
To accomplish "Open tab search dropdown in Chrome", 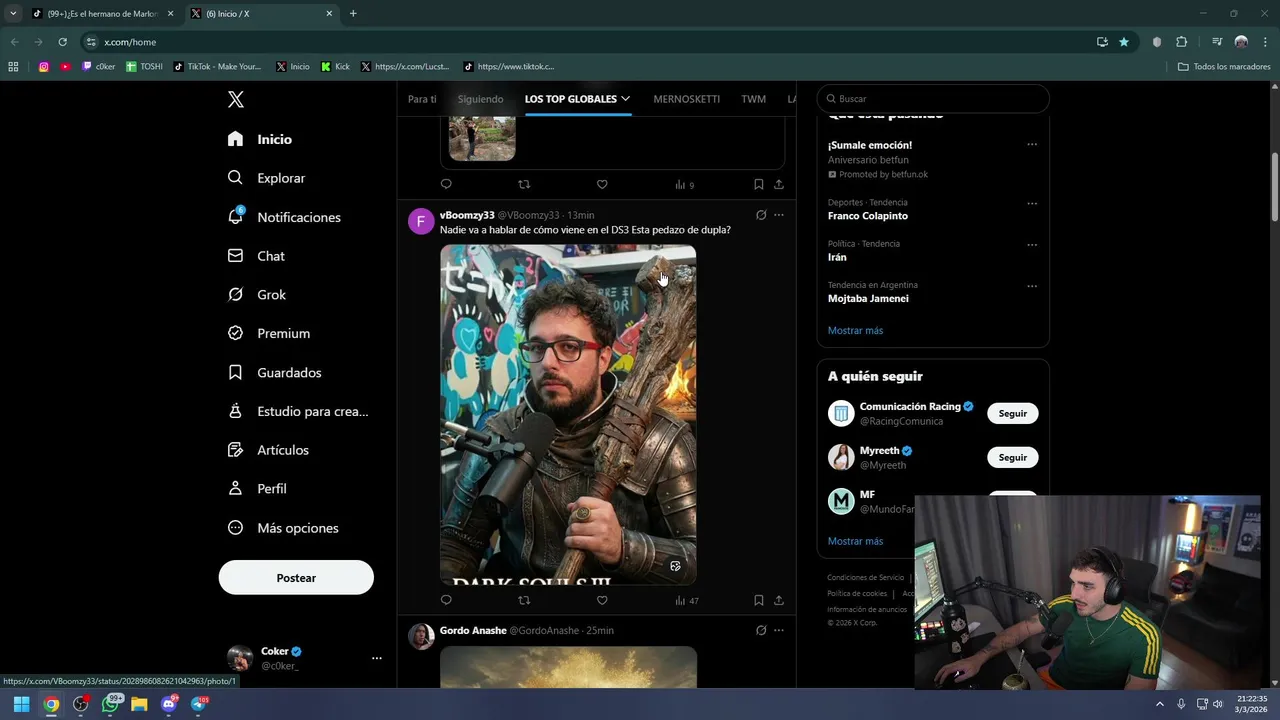I will point(13,14).
